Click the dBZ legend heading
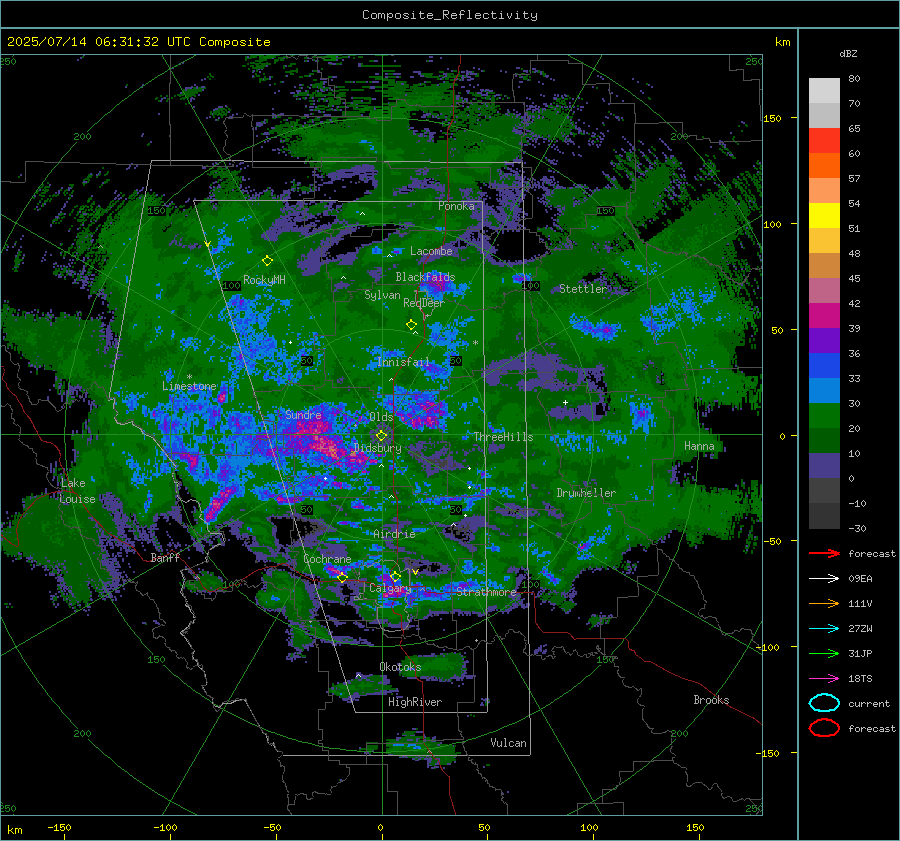Viewport: 900px width, 841px height. [848, 53]
